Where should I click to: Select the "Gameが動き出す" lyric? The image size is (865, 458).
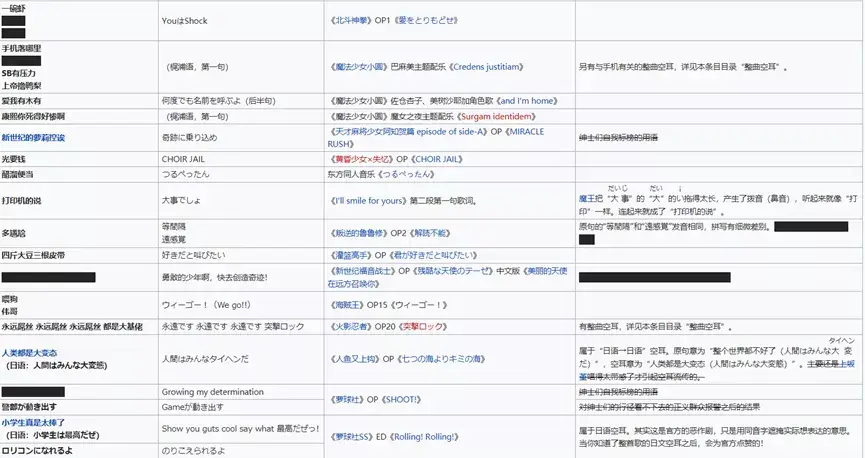pos(193,407)
